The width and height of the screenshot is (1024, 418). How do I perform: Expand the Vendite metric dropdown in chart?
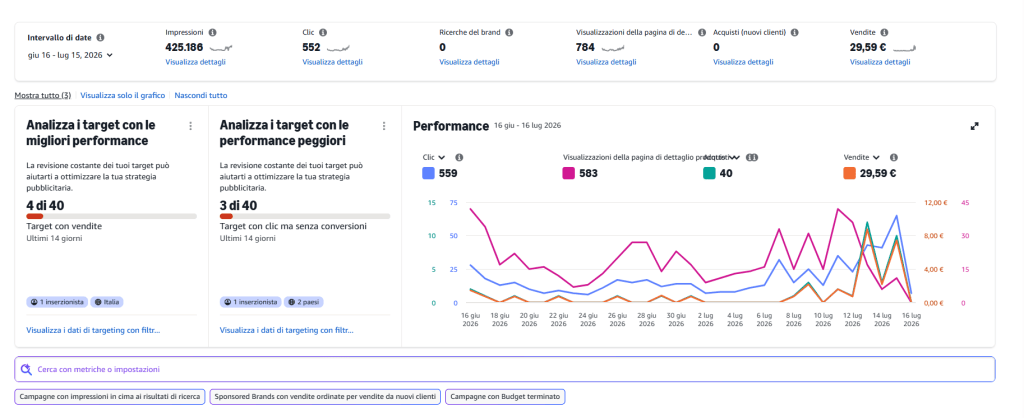click(861, 157)
